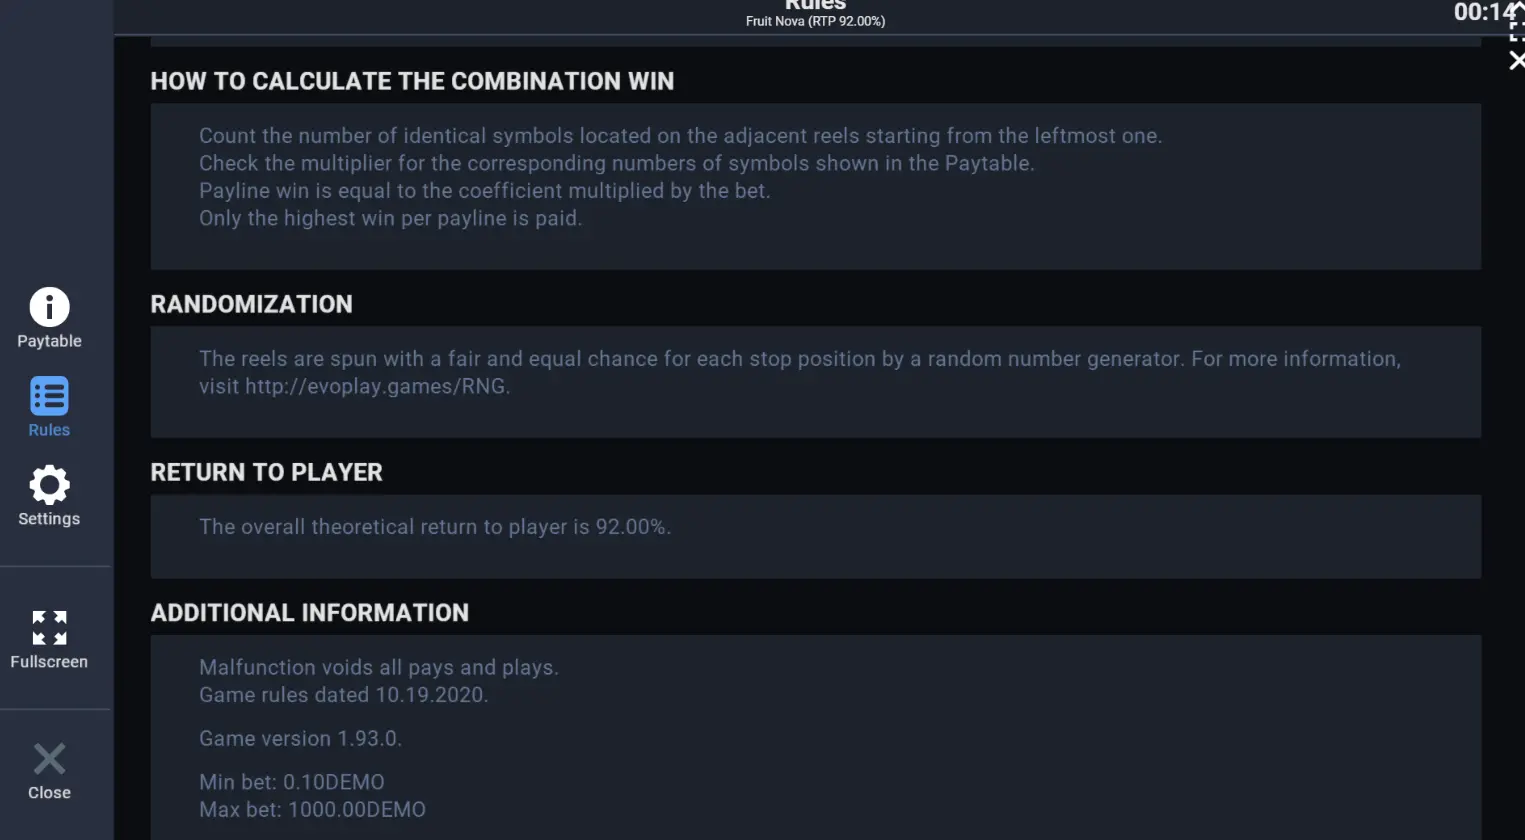
Task: Click the sidebar Close X icon
Action: [49, 759]
